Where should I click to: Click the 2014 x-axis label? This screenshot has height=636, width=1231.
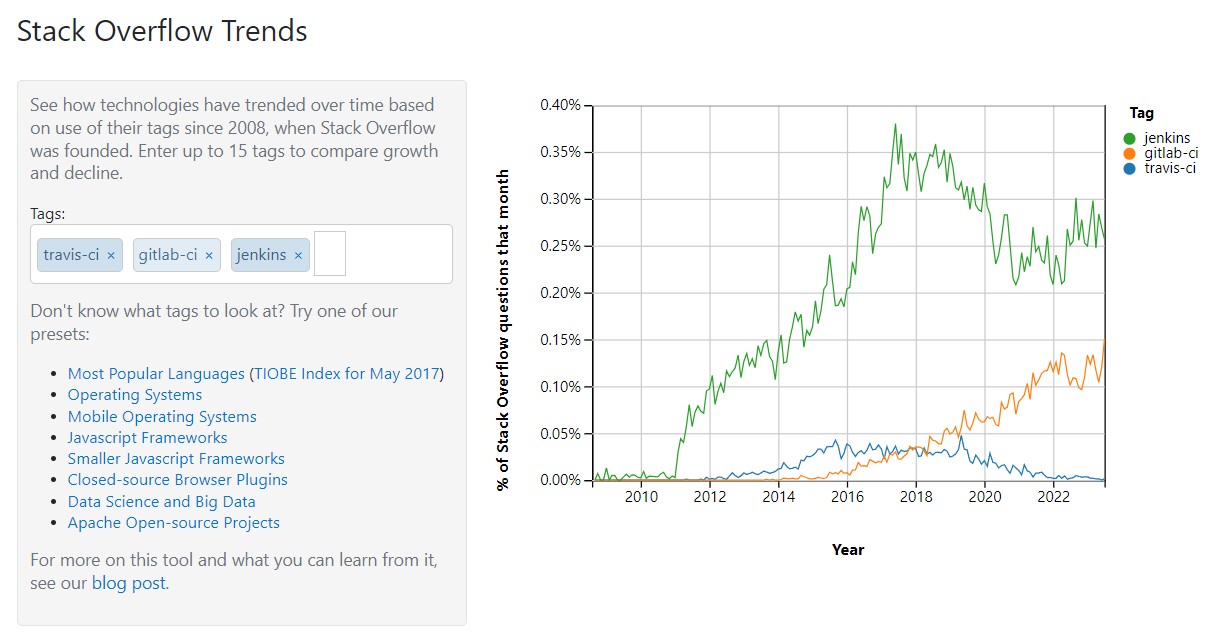(779, 497)
